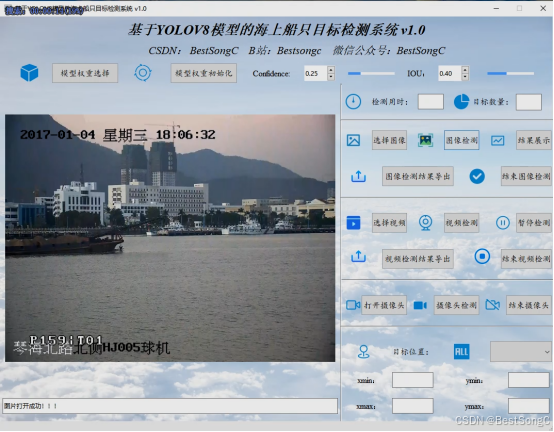Choose a video with 选择视频 button
554x432 pixels.
pos(389,223)
